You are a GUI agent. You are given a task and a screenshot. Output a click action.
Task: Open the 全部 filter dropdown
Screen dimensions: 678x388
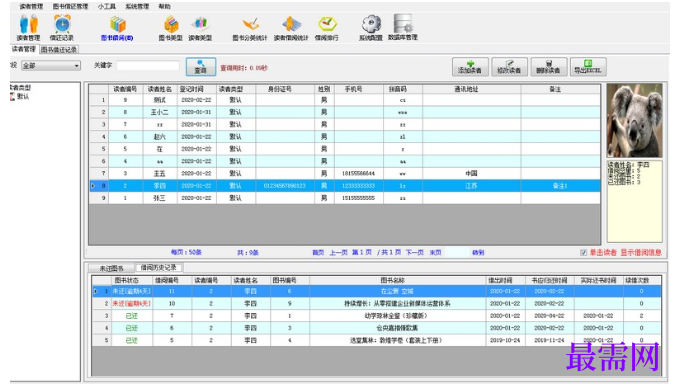click(51, 66)
